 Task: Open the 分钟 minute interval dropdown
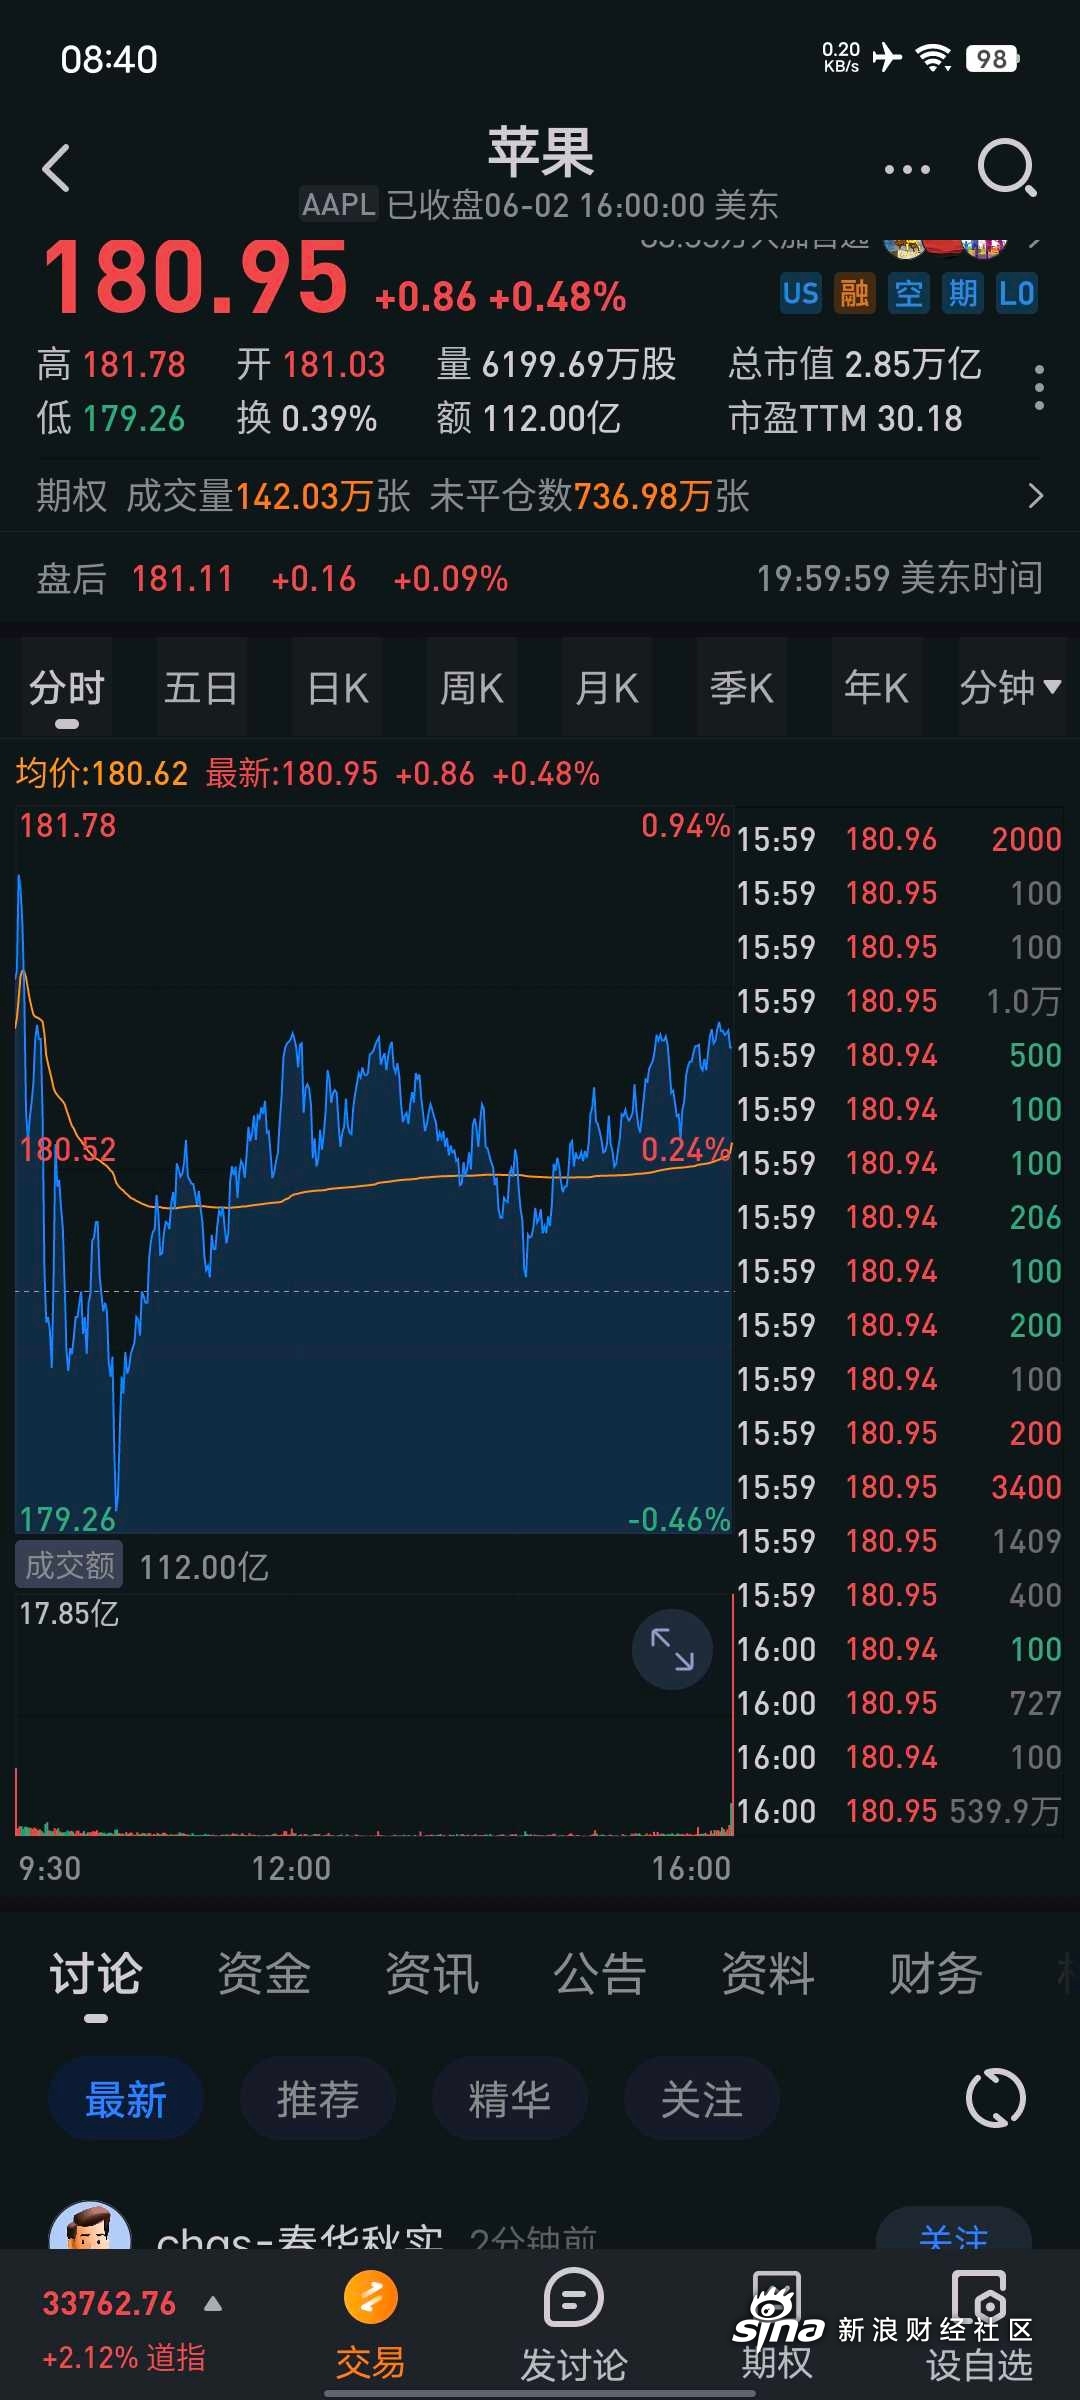1011,688
